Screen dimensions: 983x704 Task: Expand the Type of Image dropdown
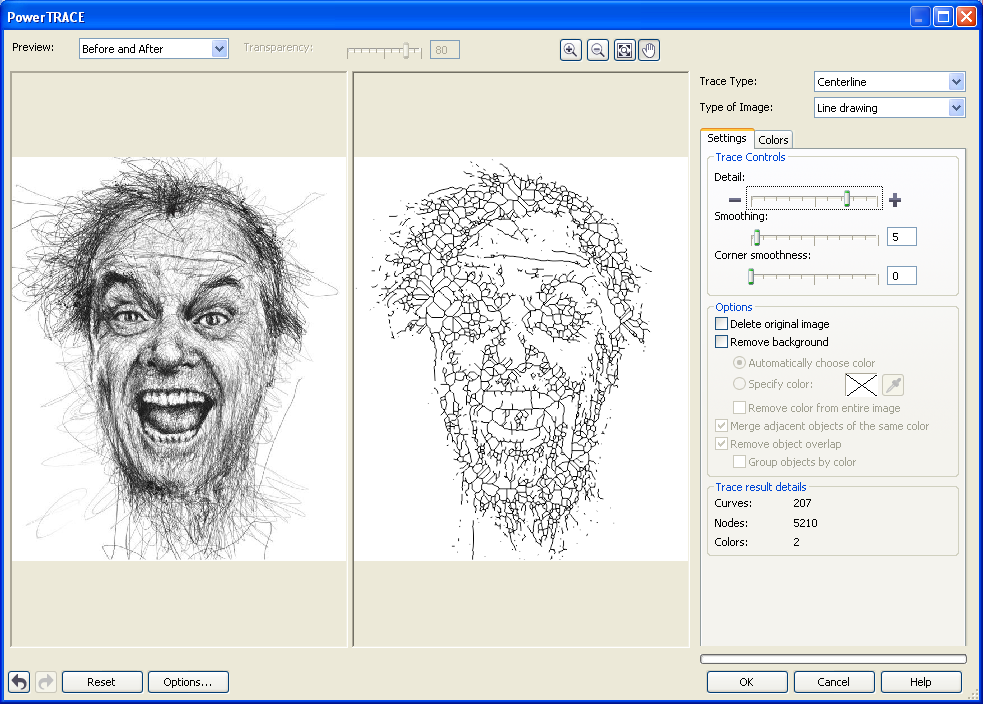[x=889, y=108]
